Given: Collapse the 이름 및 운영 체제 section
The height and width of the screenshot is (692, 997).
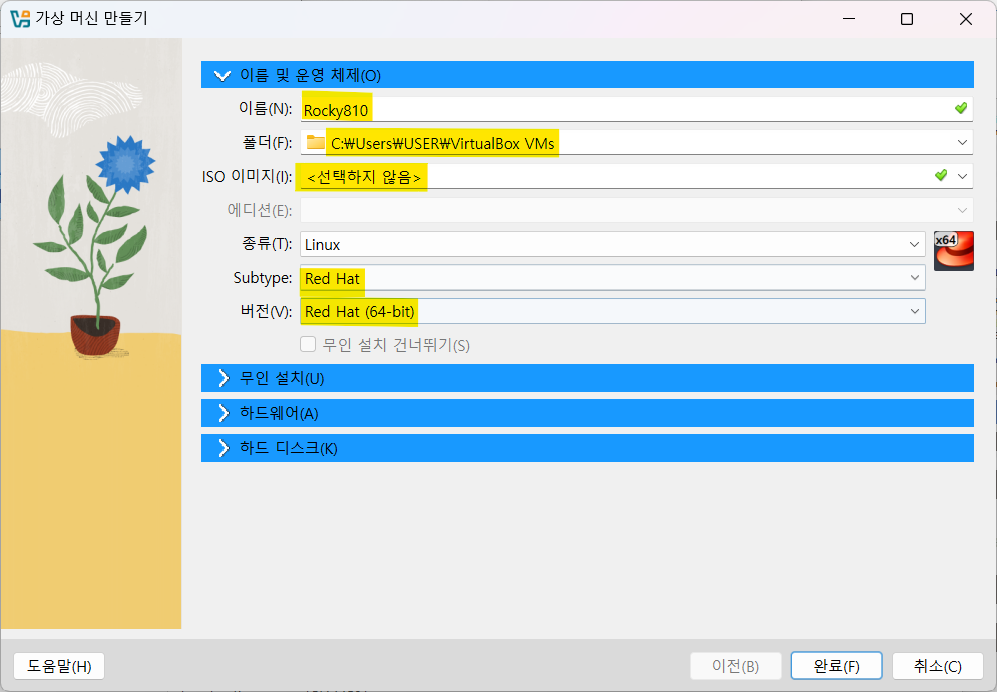Looking at the screenshot, I should point(587,75).
